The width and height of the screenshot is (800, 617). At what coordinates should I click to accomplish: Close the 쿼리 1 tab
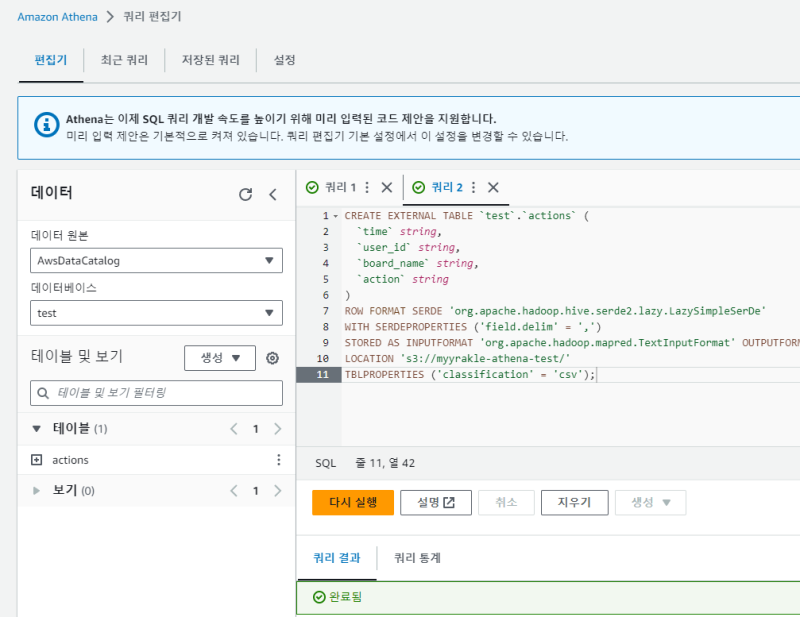pyautogui.click(x=387, y=187)
